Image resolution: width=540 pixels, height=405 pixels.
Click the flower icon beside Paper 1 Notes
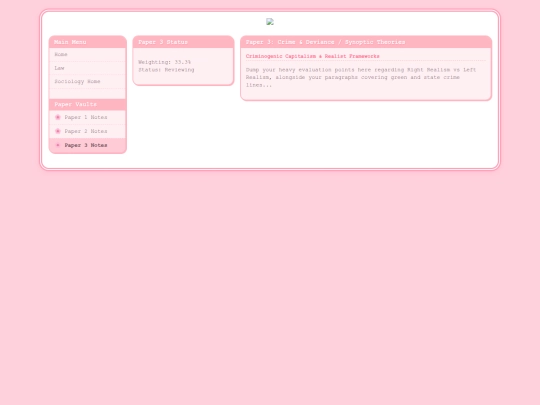coord(58,117)
